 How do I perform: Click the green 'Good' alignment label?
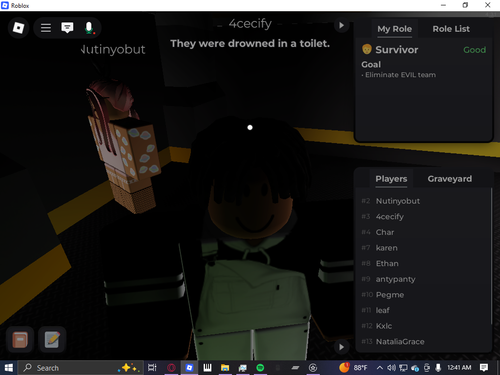tap(474, 50)
